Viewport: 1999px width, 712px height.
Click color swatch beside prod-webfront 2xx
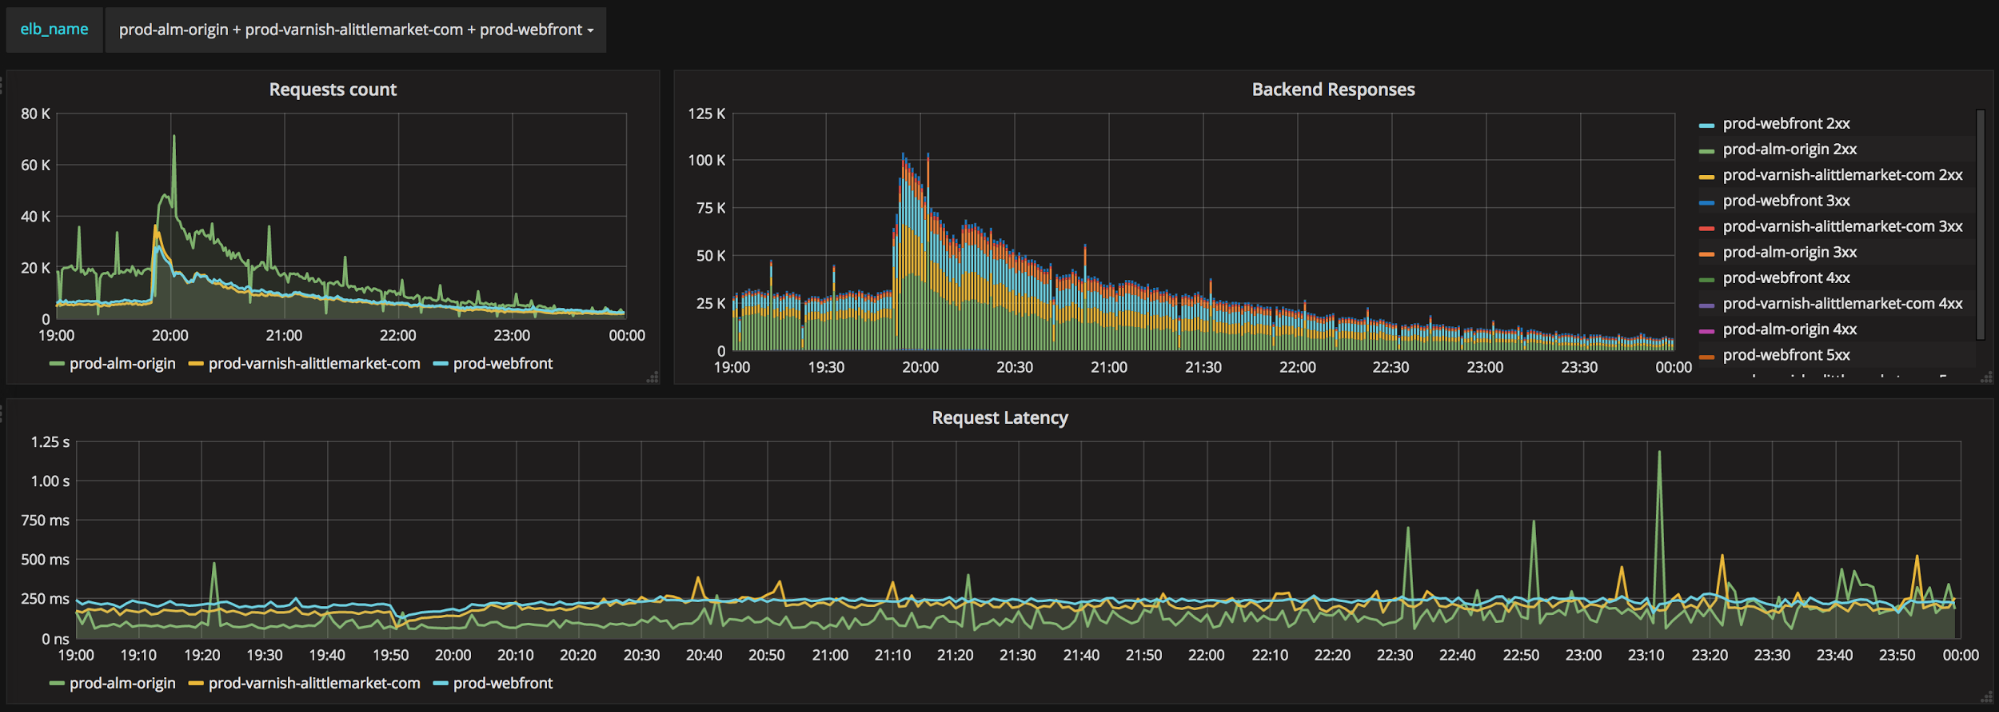[1706, 125]
